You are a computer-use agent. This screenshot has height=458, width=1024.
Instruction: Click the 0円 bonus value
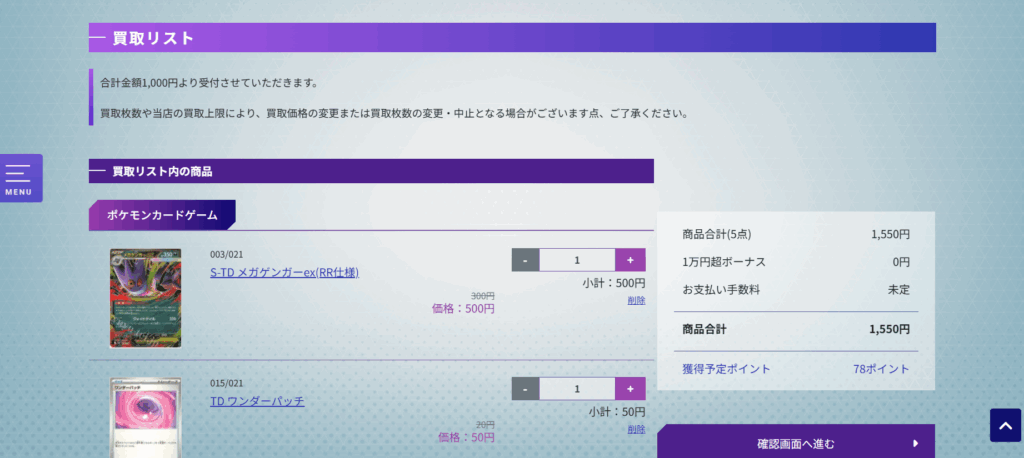901,262
